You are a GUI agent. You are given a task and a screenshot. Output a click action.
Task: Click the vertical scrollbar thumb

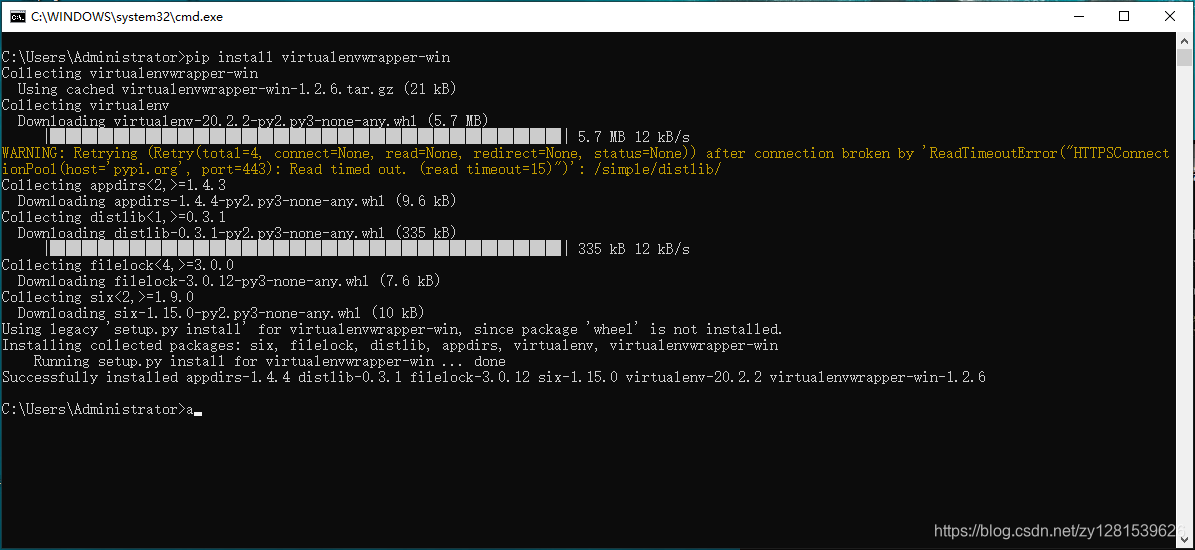[1184, 58]
